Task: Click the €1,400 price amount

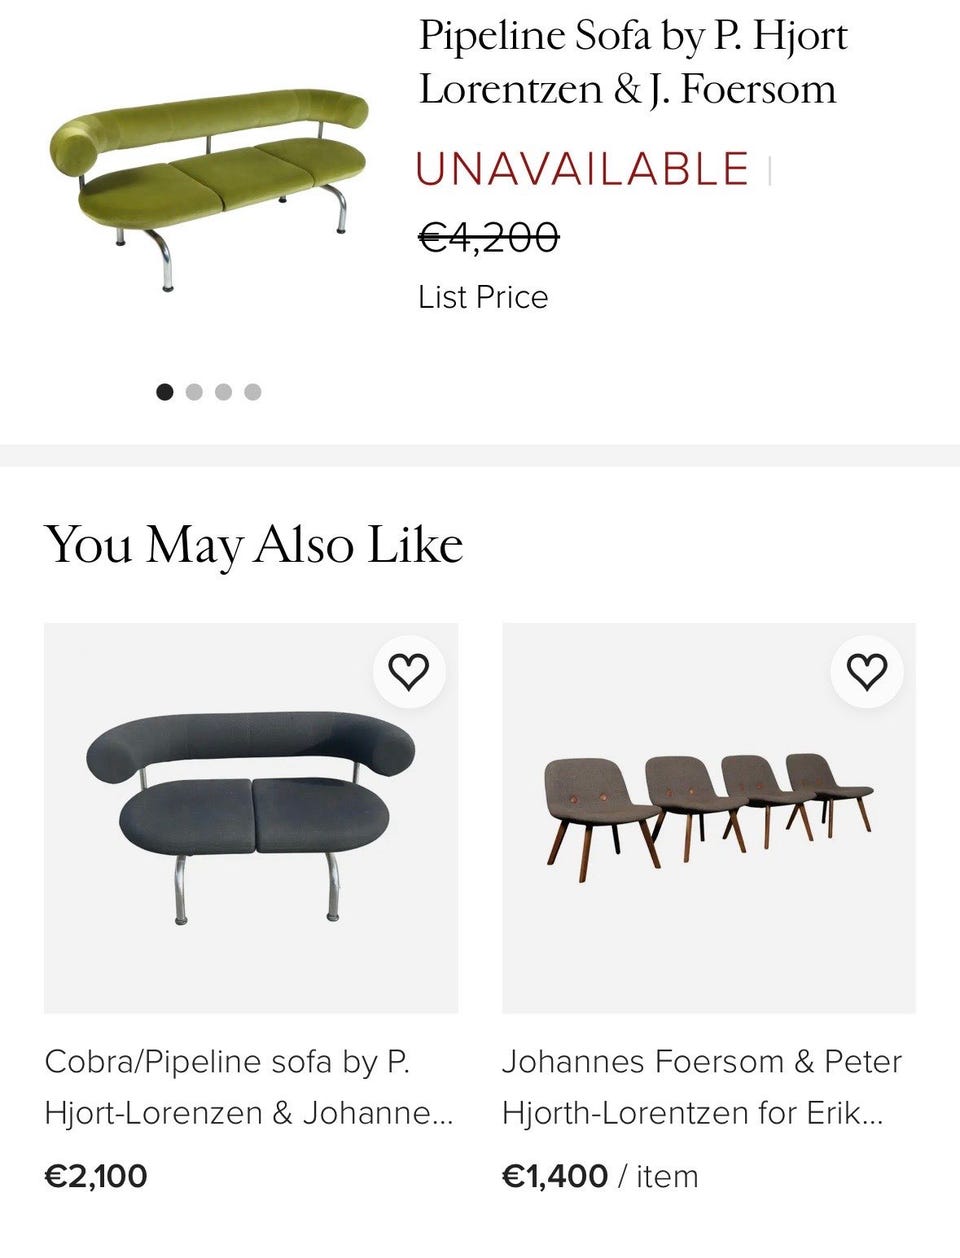Action: (x=554, y=1176)
